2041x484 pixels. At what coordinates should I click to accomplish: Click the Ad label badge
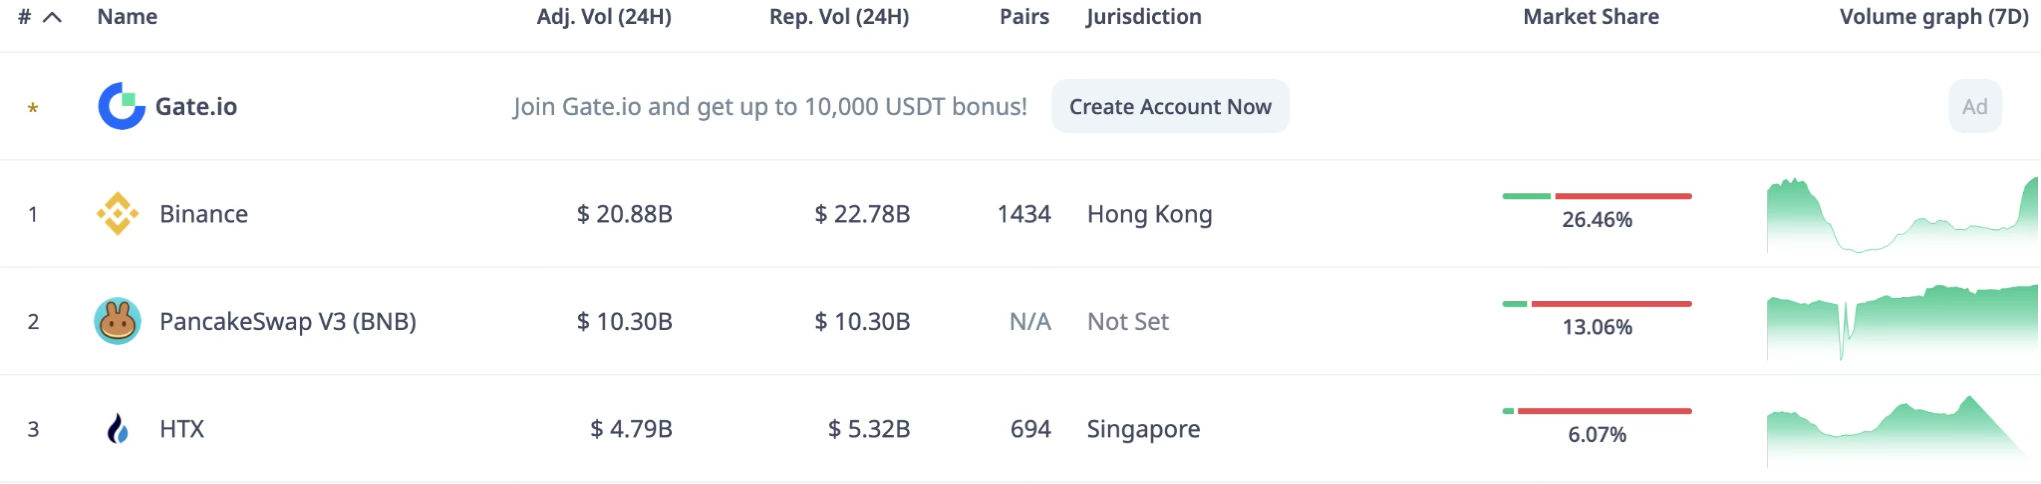coord(1975,106)
